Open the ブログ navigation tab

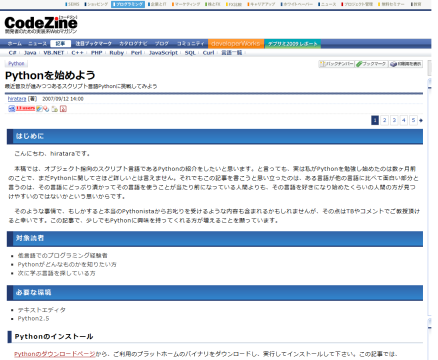point(162,44)
